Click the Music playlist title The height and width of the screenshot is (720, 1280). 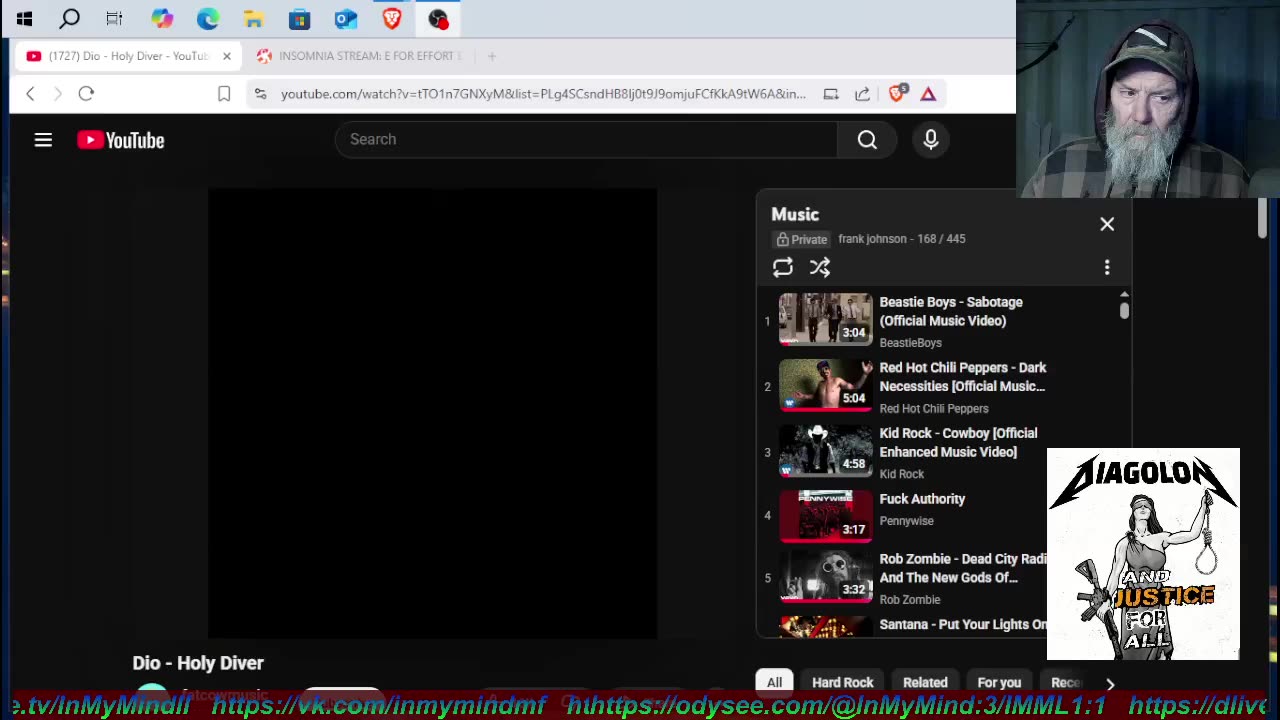click(x=795, y=214)
